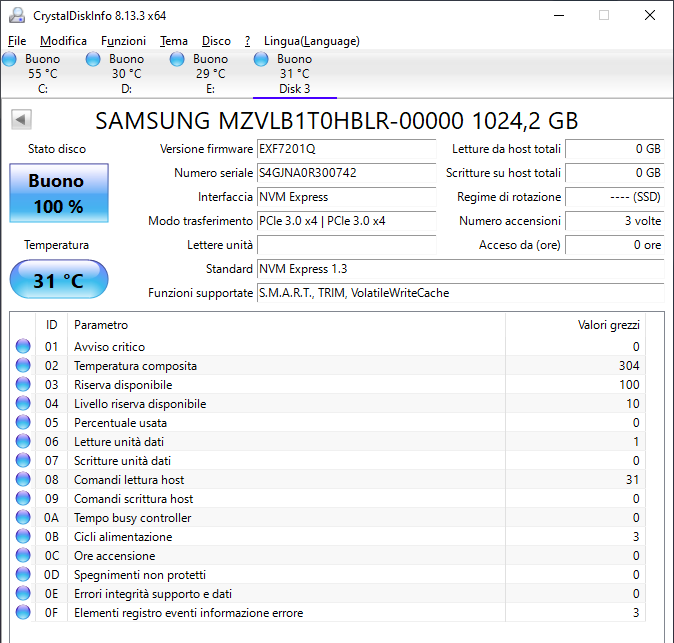The image size is (674, 643).
Task: Click status orb of row 07 Scritture unità dati
Action: 23,460
